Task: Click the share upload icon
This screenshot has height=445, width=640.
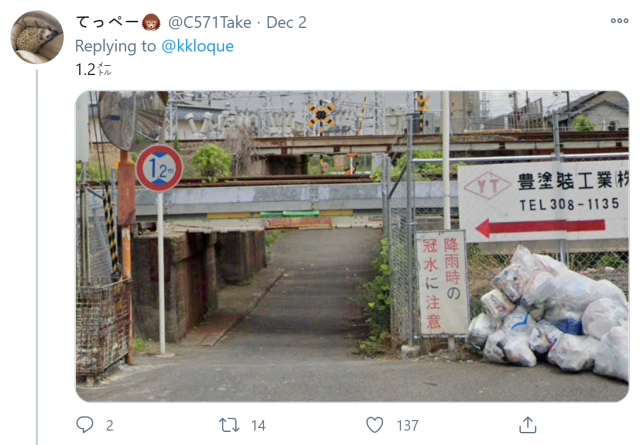Action: (x=527, y=425)
